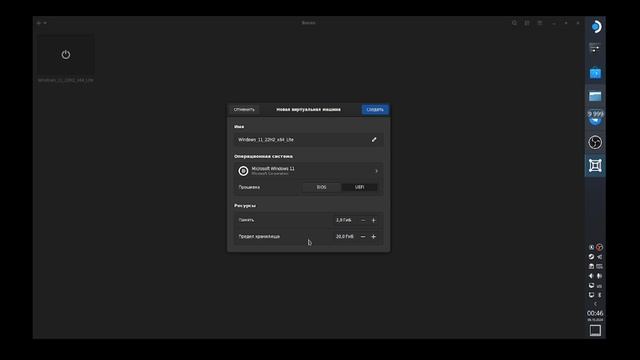
Task: Open the Microsoft Windows 11 operating system row
Action: click(309, 171)
